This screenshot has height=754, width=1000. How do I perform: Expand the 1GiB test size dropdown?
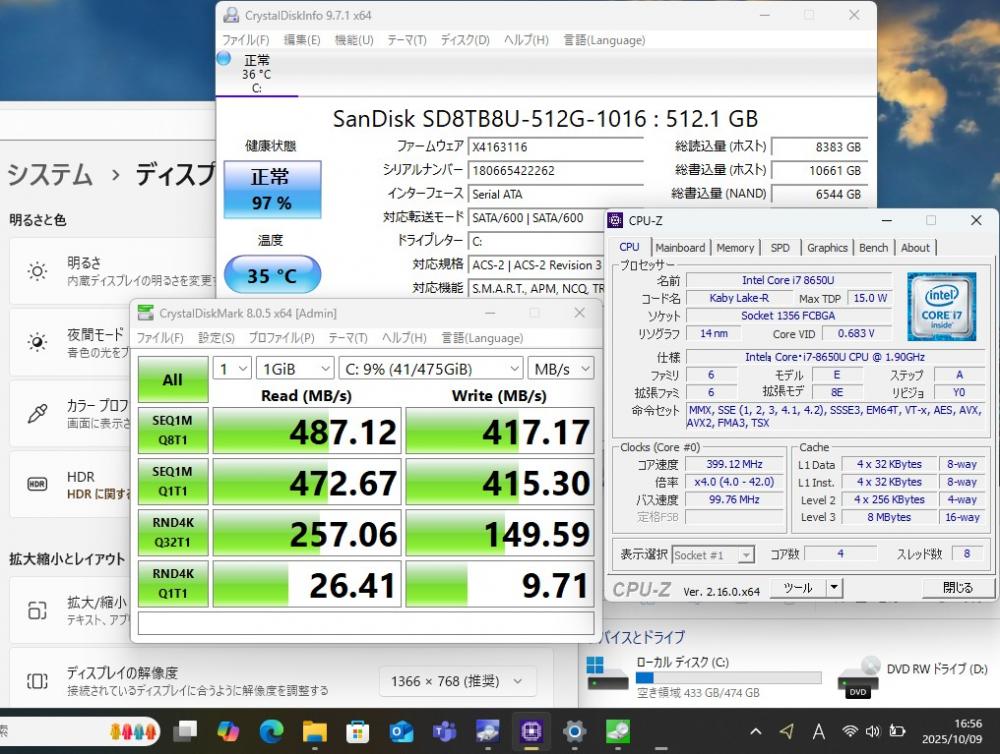coord(294,369)
